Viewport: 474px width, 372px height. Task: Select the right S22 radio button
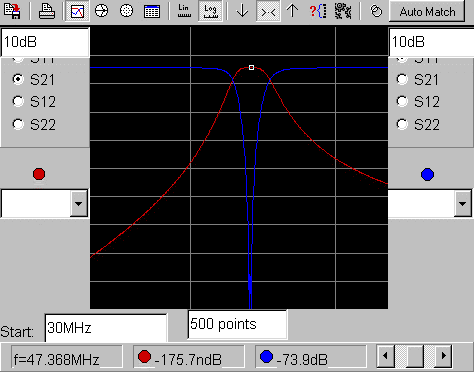402,124
